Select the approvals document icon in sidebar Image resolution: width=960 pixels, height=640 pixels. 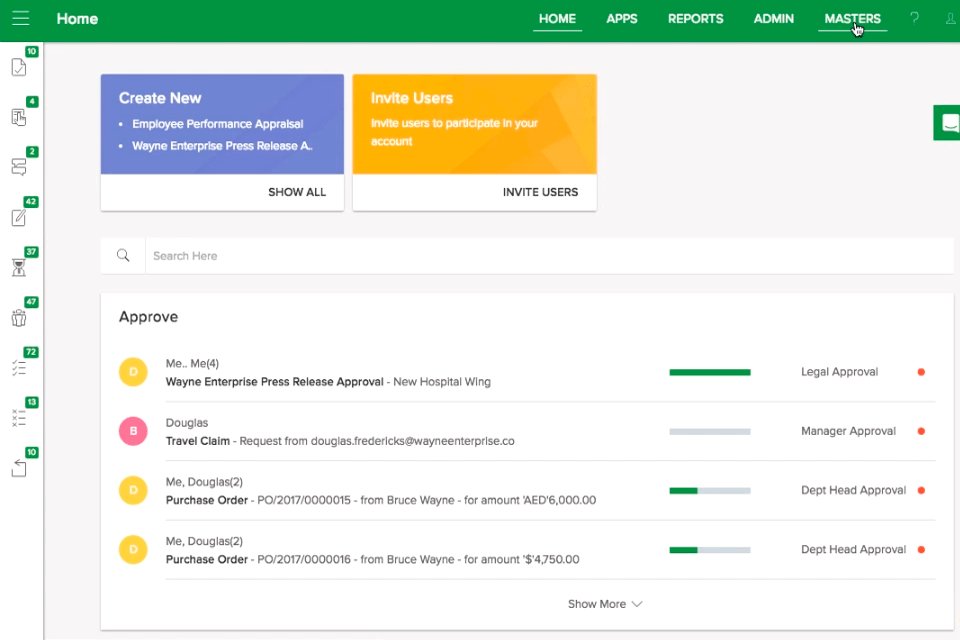tap(18, 67)
